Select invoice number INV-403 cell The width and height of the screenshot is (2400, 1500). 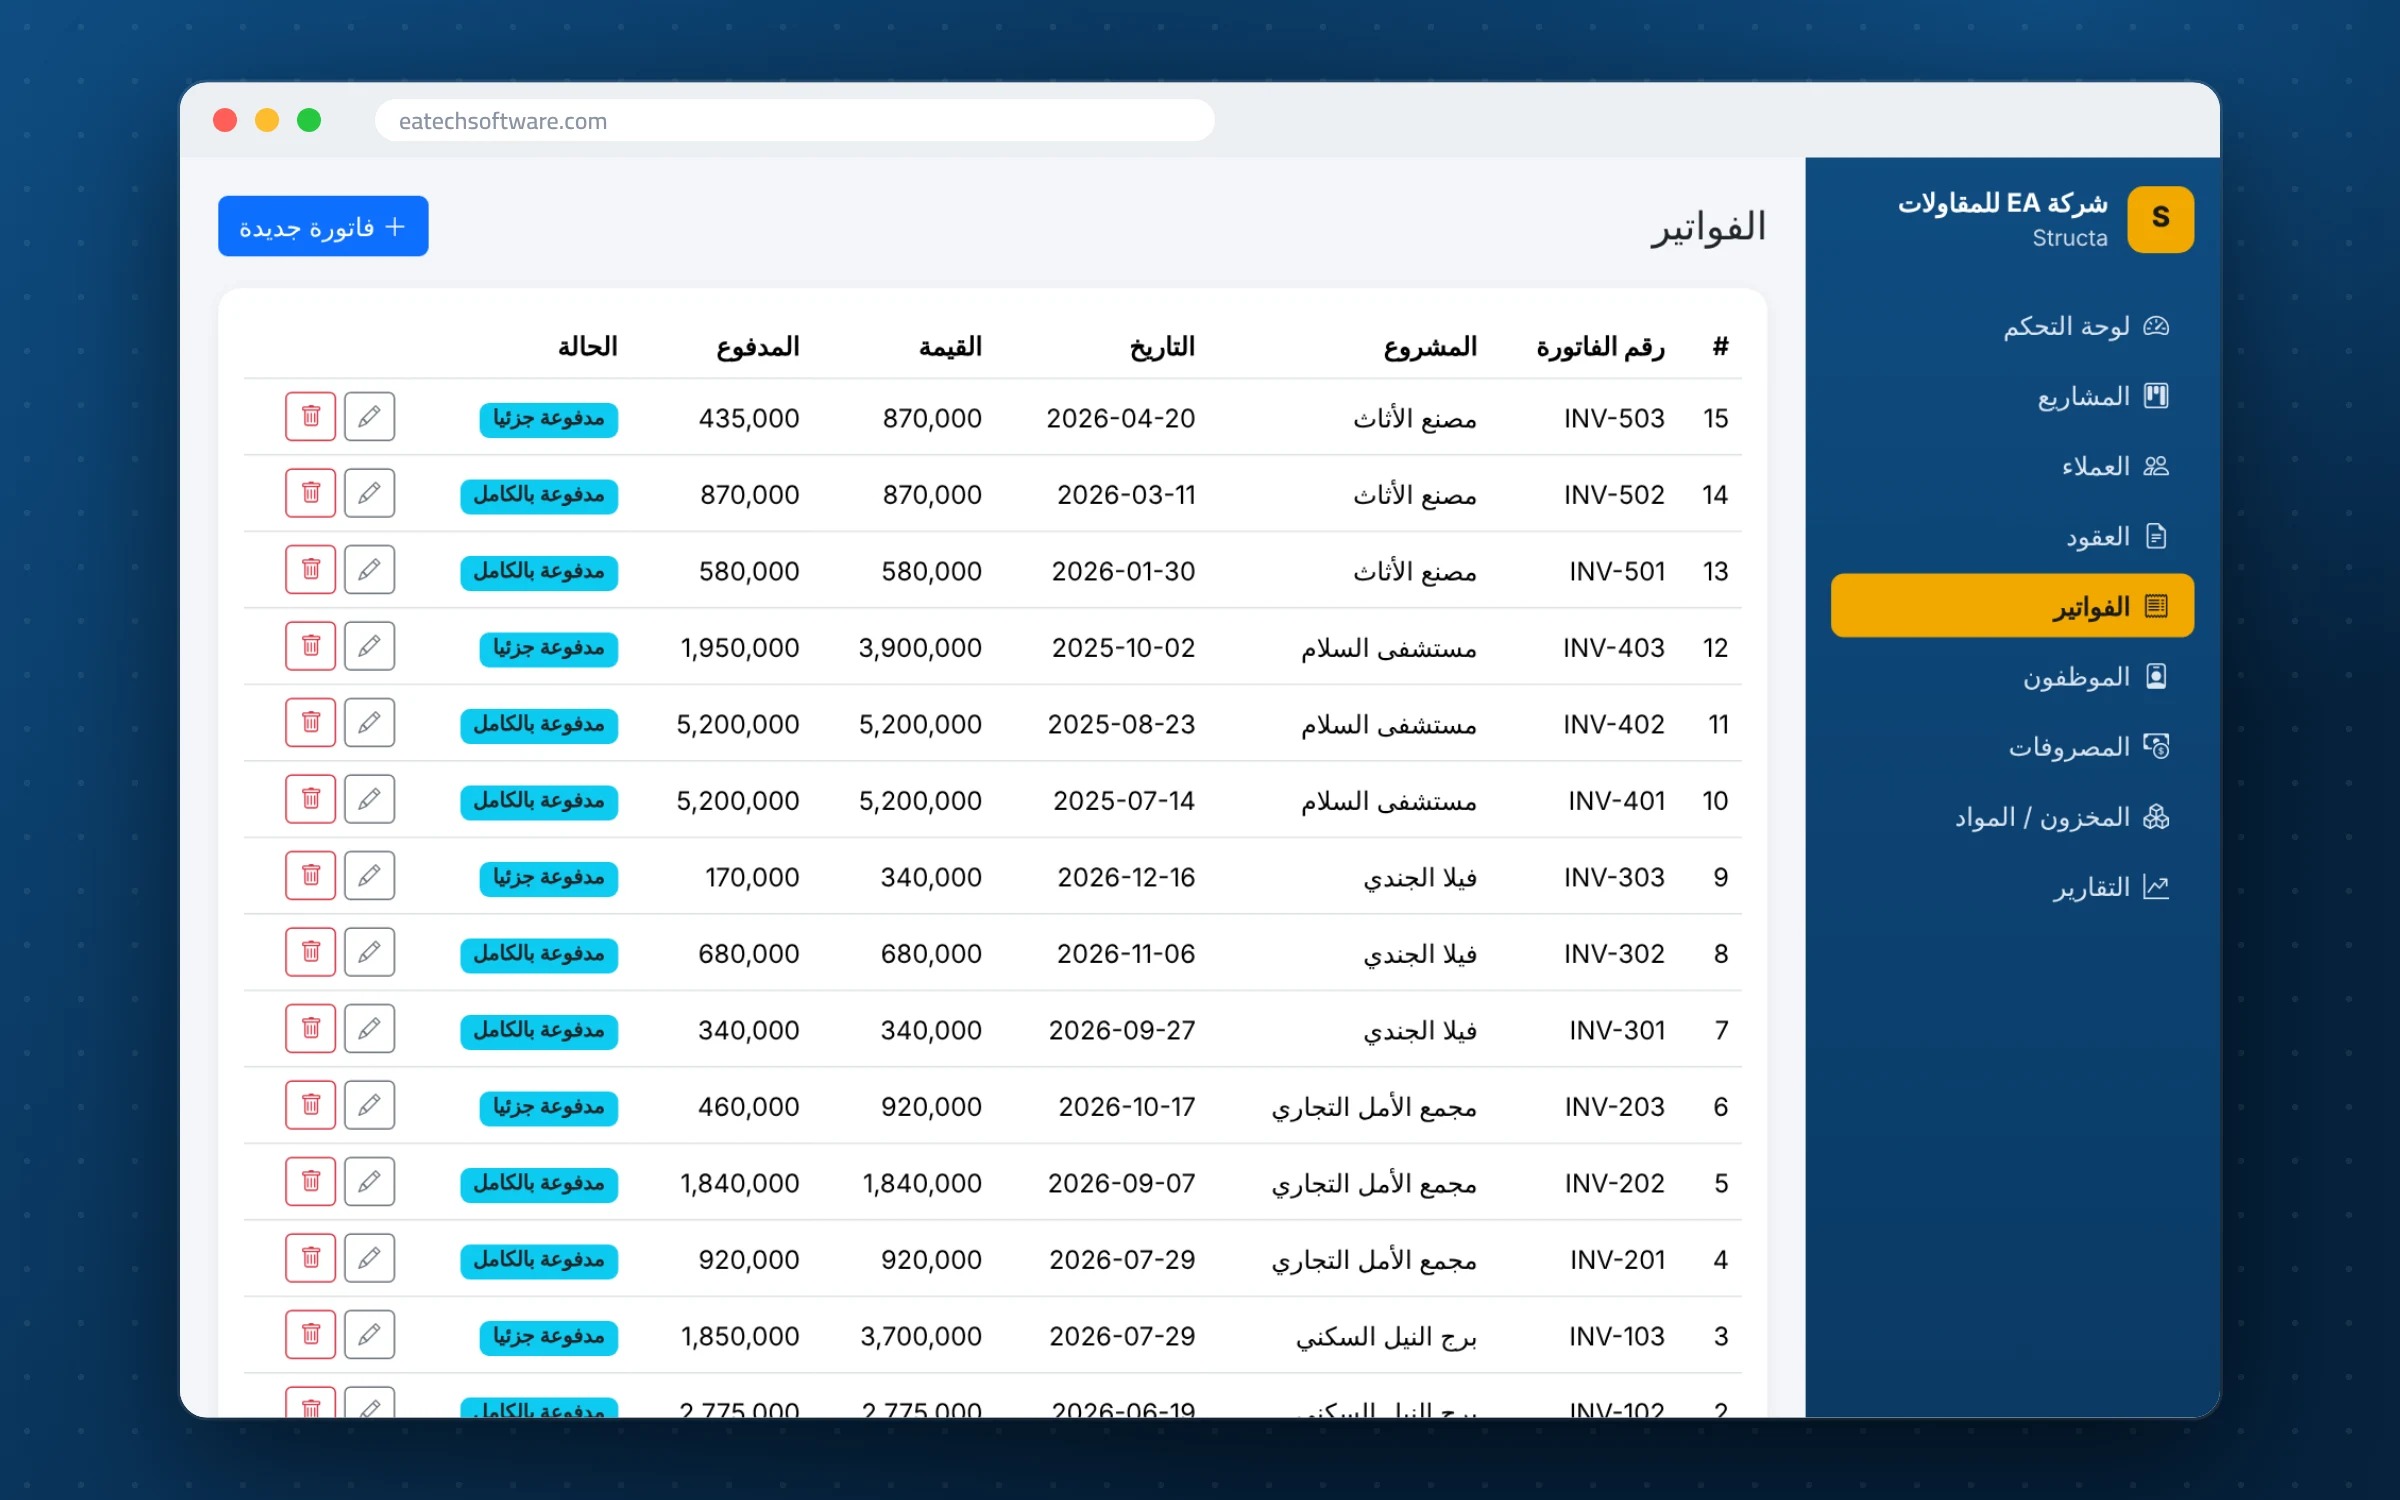click(x=1613, y=648)
